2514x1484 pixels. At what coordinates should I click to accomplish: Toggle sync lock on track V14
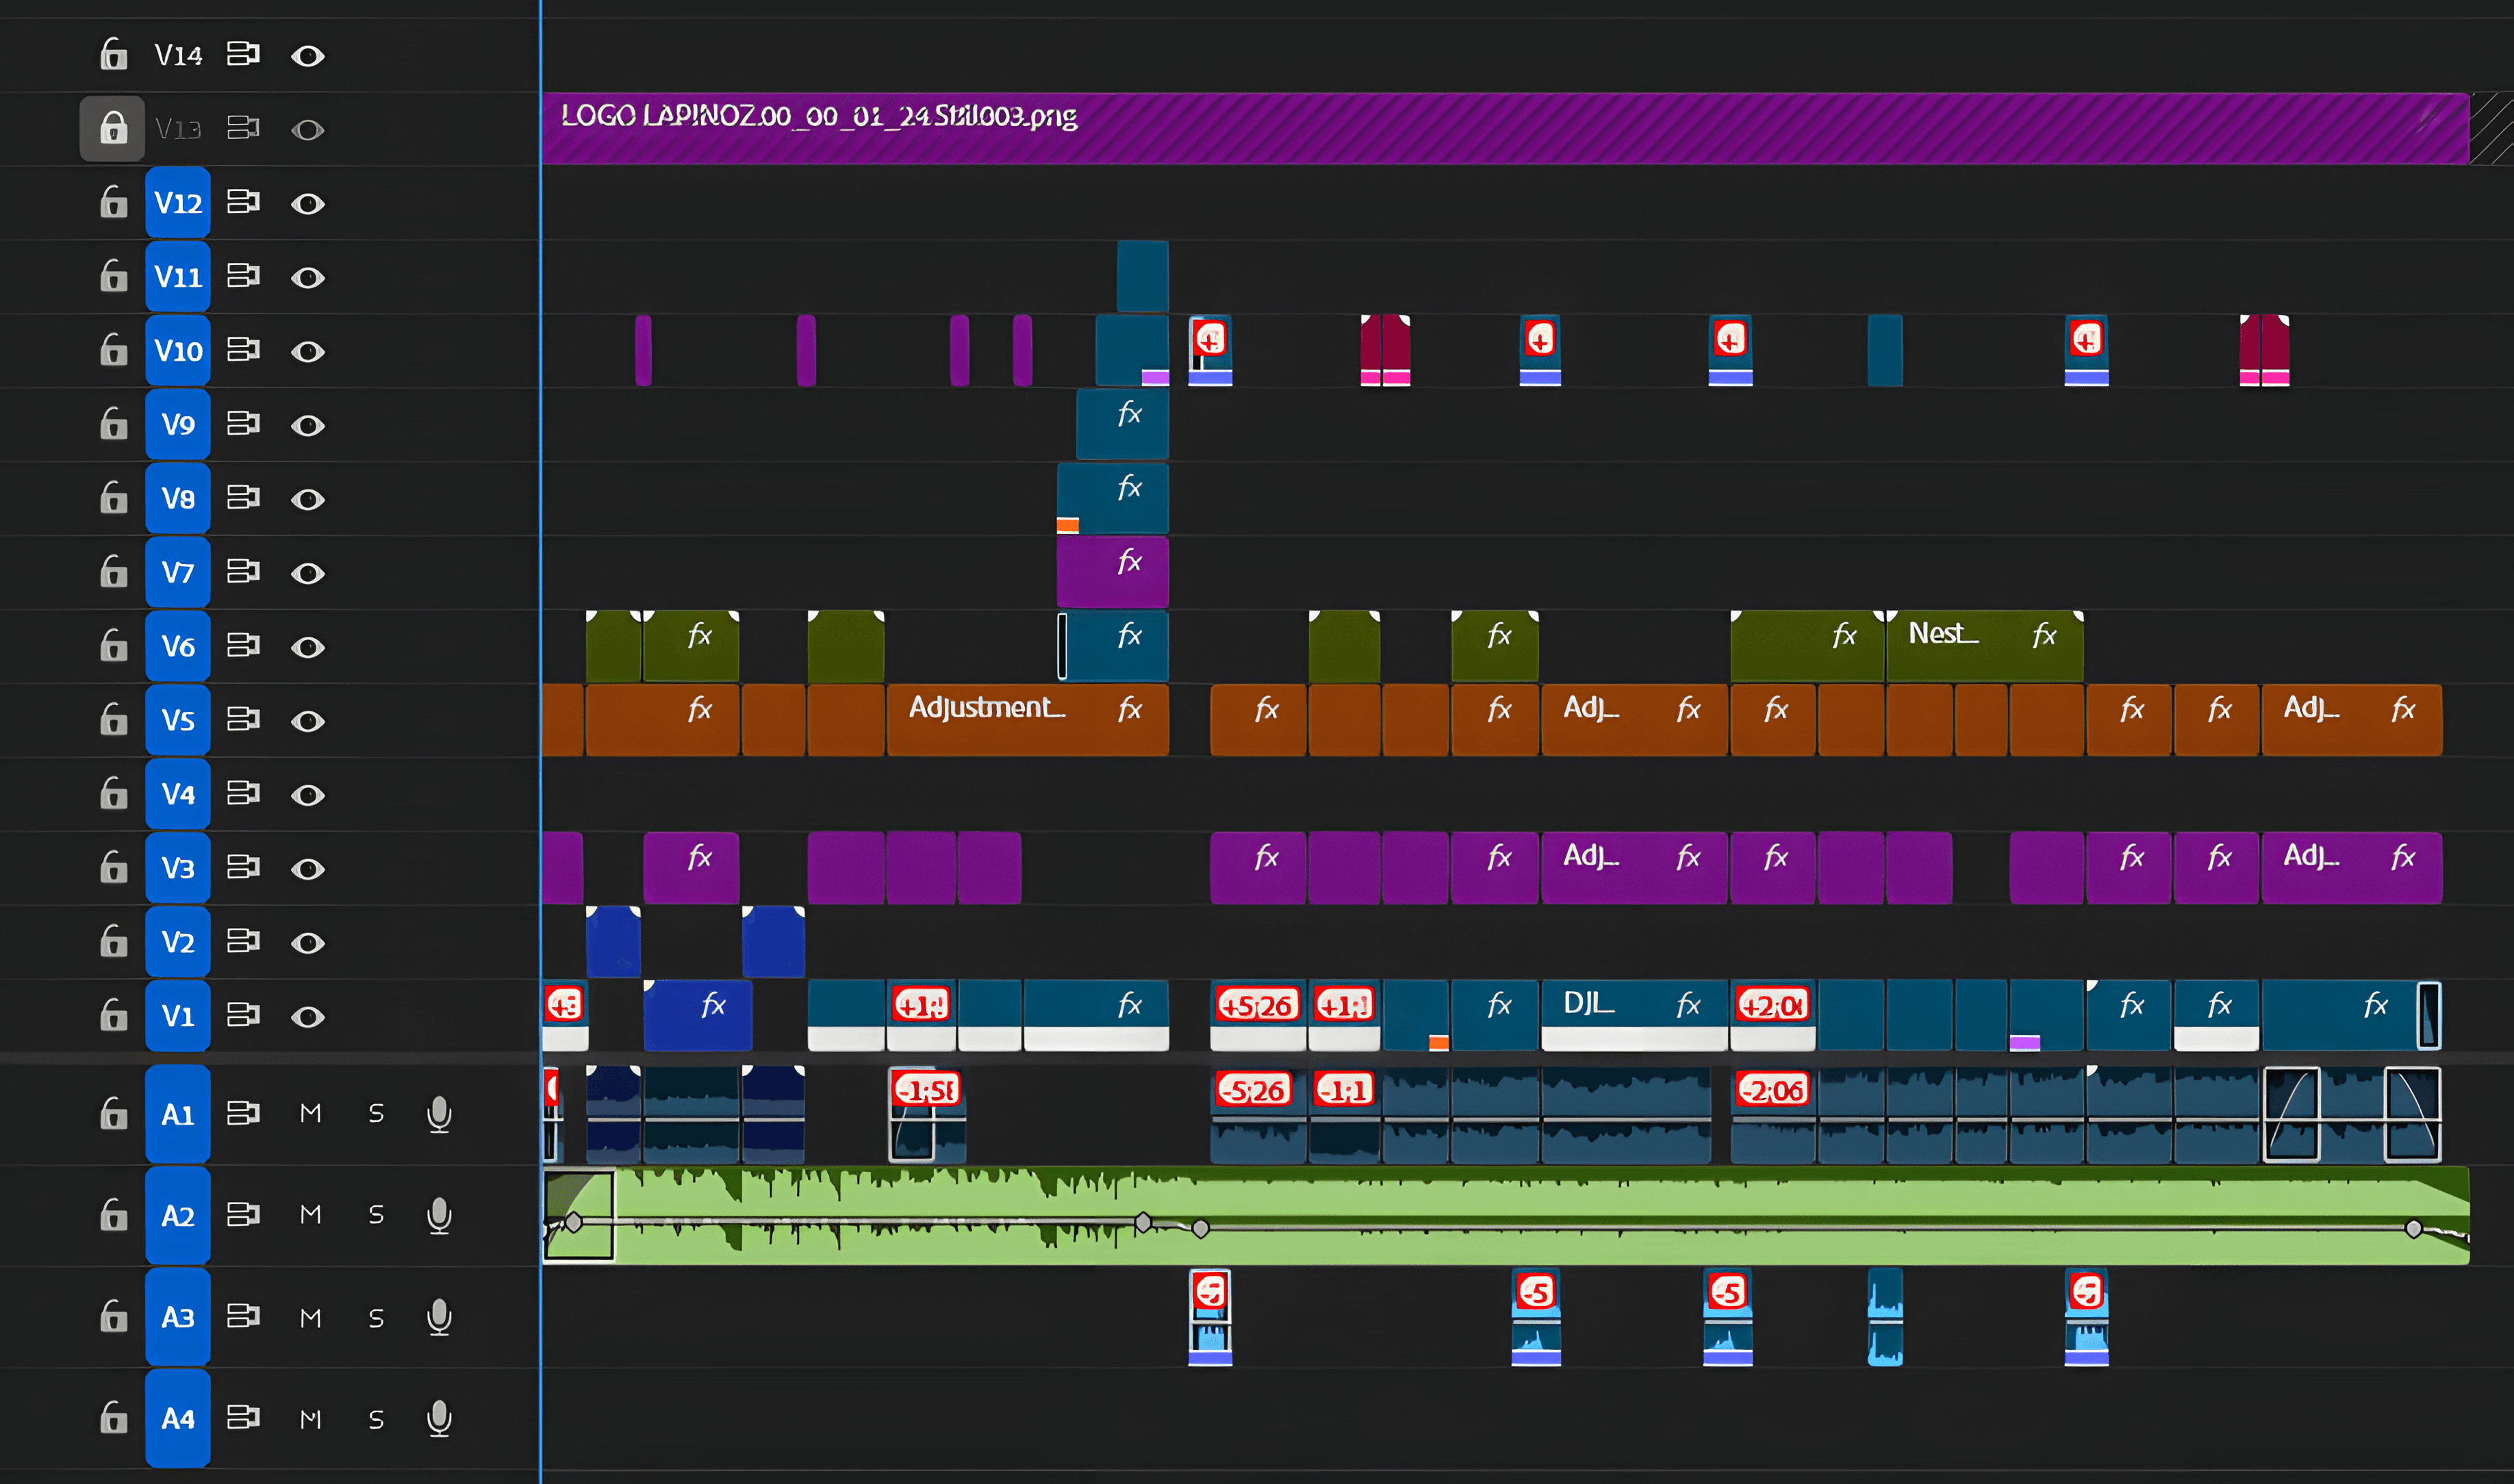point(243,54)
